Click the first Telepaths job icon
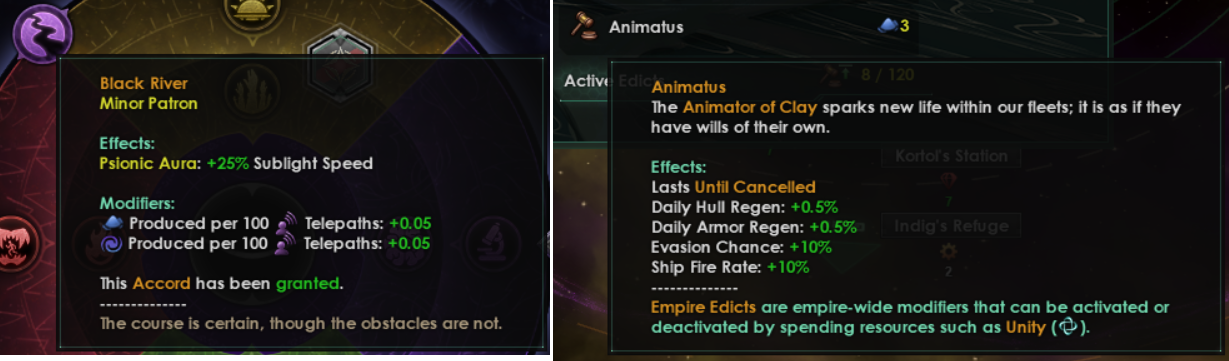The width and height of the screenshot is (1229, 361). [287, 224]
